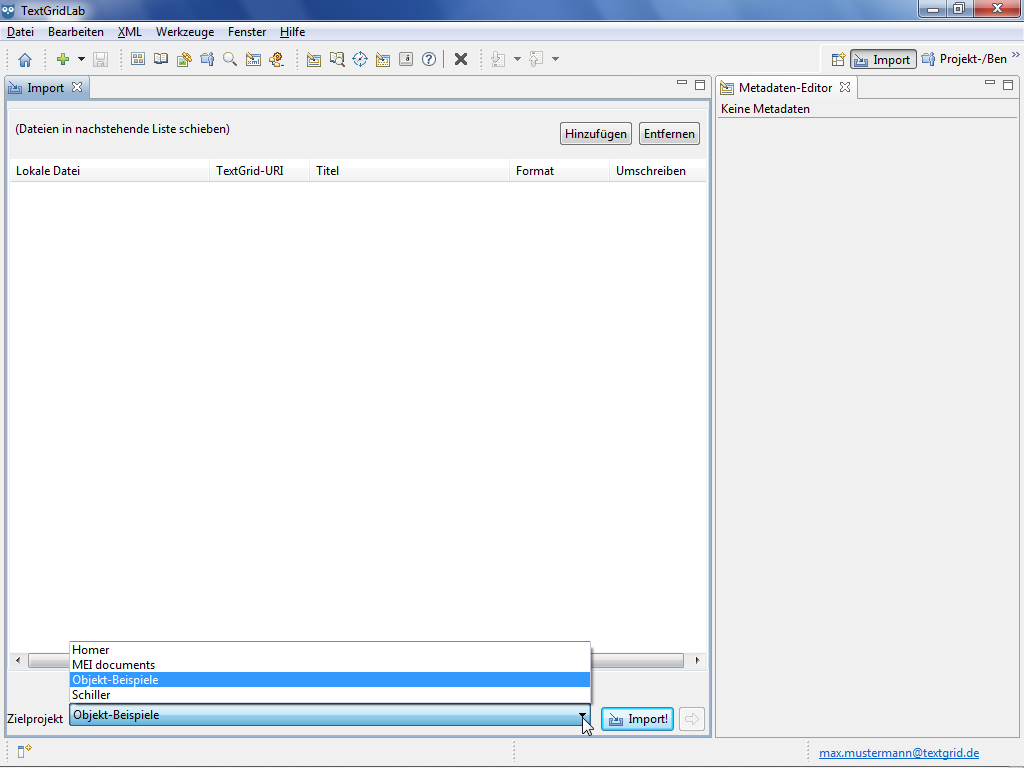This screenshot has width=1024, height=768.
Task: Click the home icon in the toolbar
Action: [25, 60]
